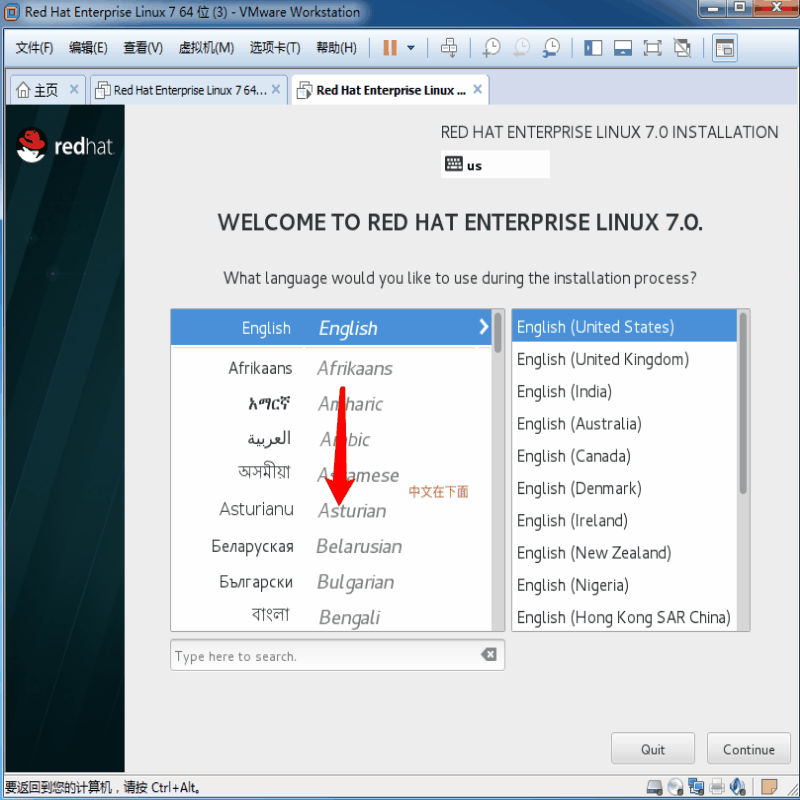This screenshot has width=800, height=800.
Task: Open the 帮助(H) menu
Action: (x=336, y=48)
